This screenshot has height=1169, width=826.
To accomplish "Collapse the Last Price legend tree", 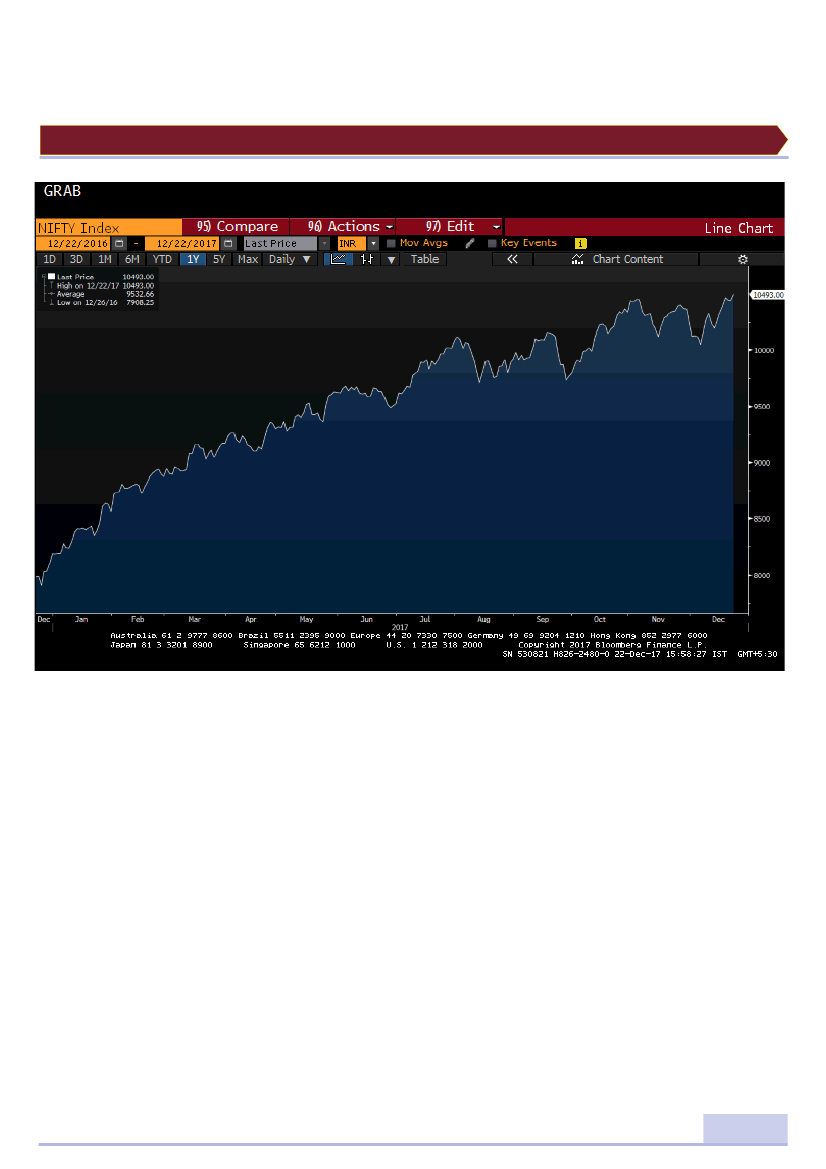I will click(43, 277).
